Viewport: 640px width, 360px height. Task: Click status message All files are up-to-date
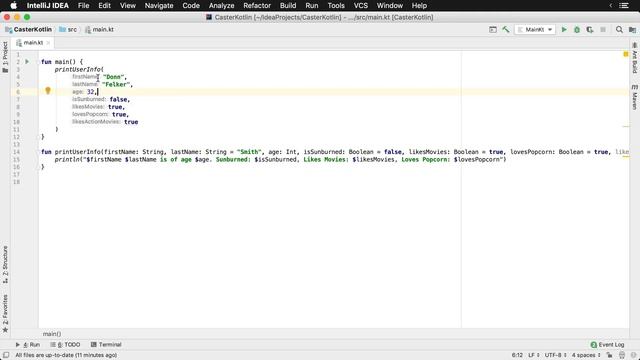[66, 355]
